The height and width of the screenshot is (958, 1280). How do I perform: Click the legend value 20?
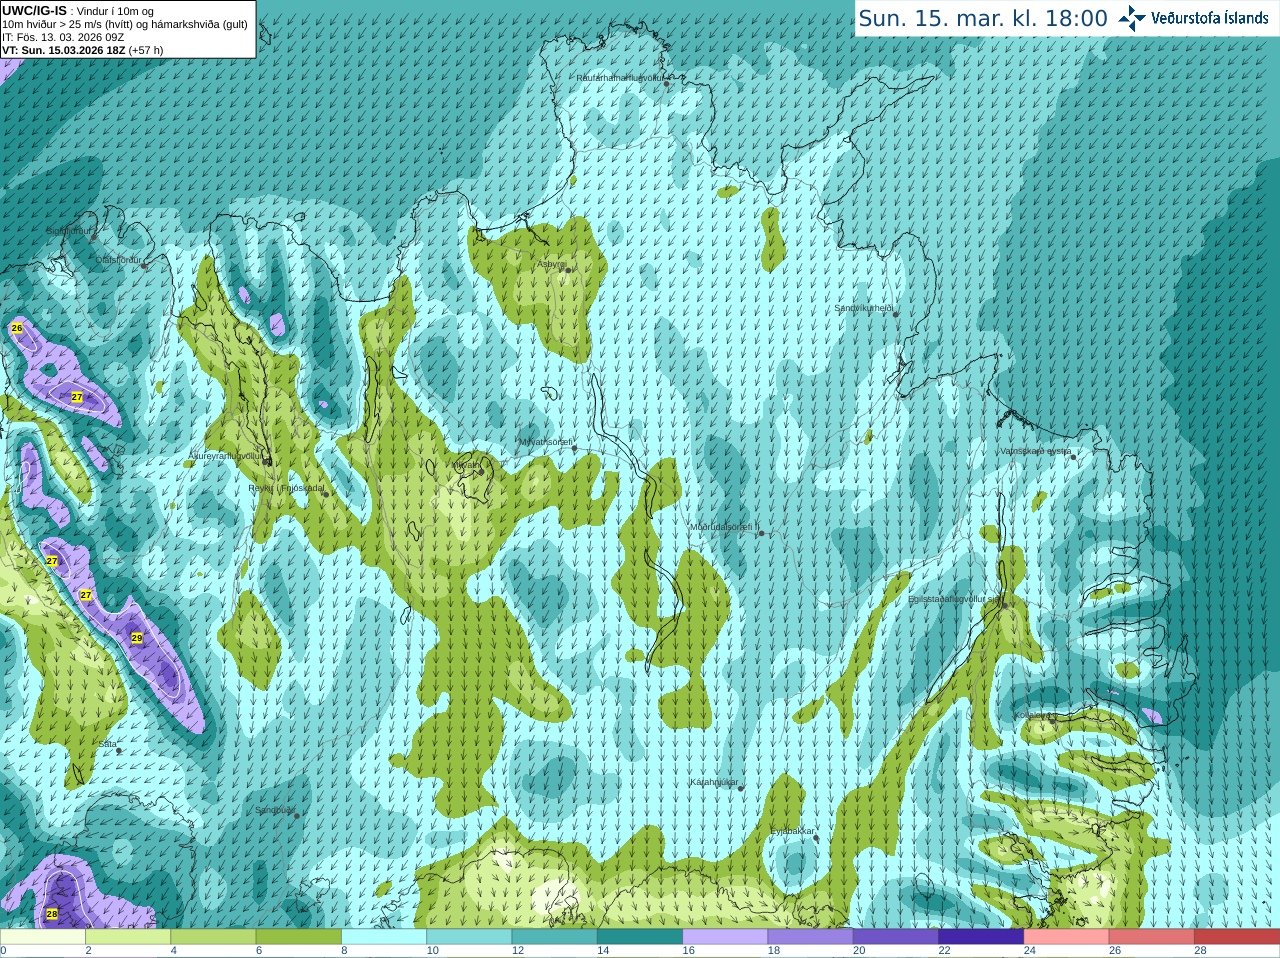pos(859,951)
